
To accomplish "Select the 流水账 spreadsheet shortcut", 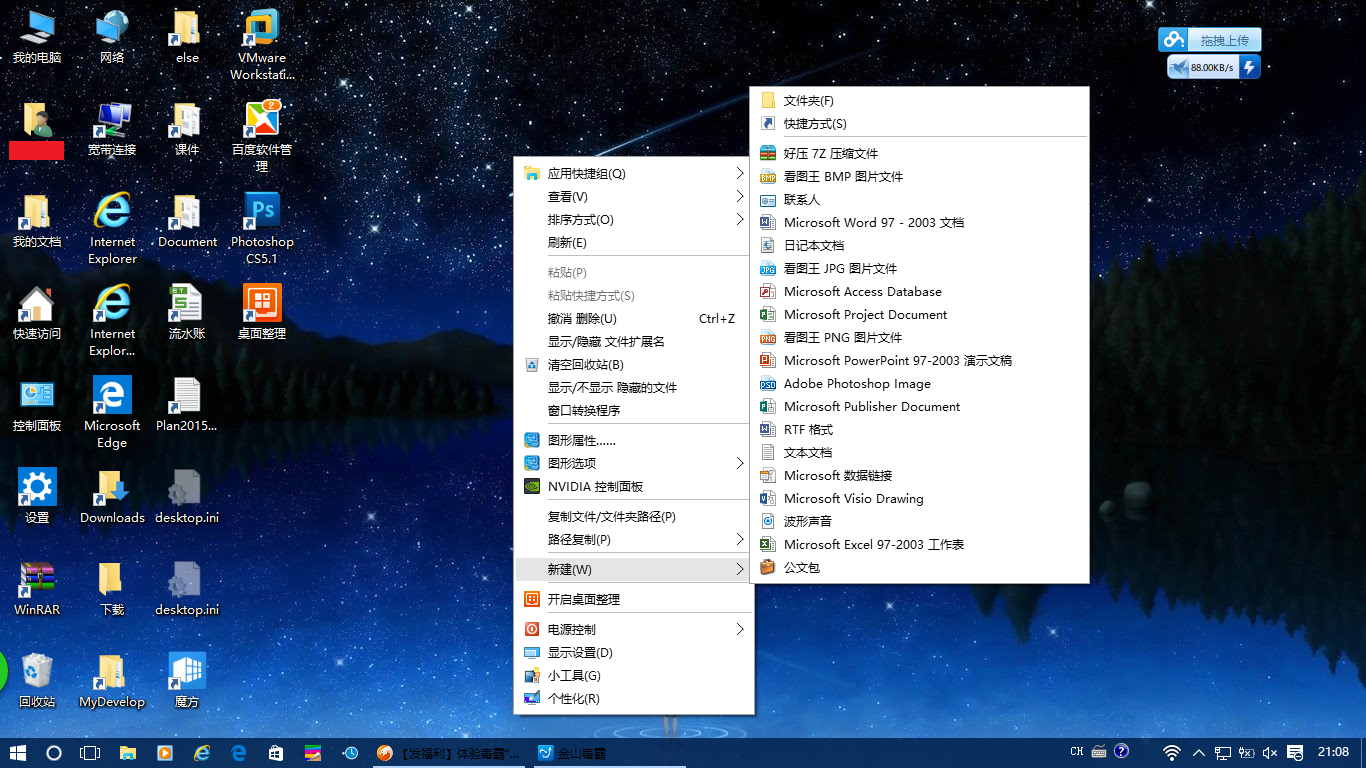I will 187,312.
